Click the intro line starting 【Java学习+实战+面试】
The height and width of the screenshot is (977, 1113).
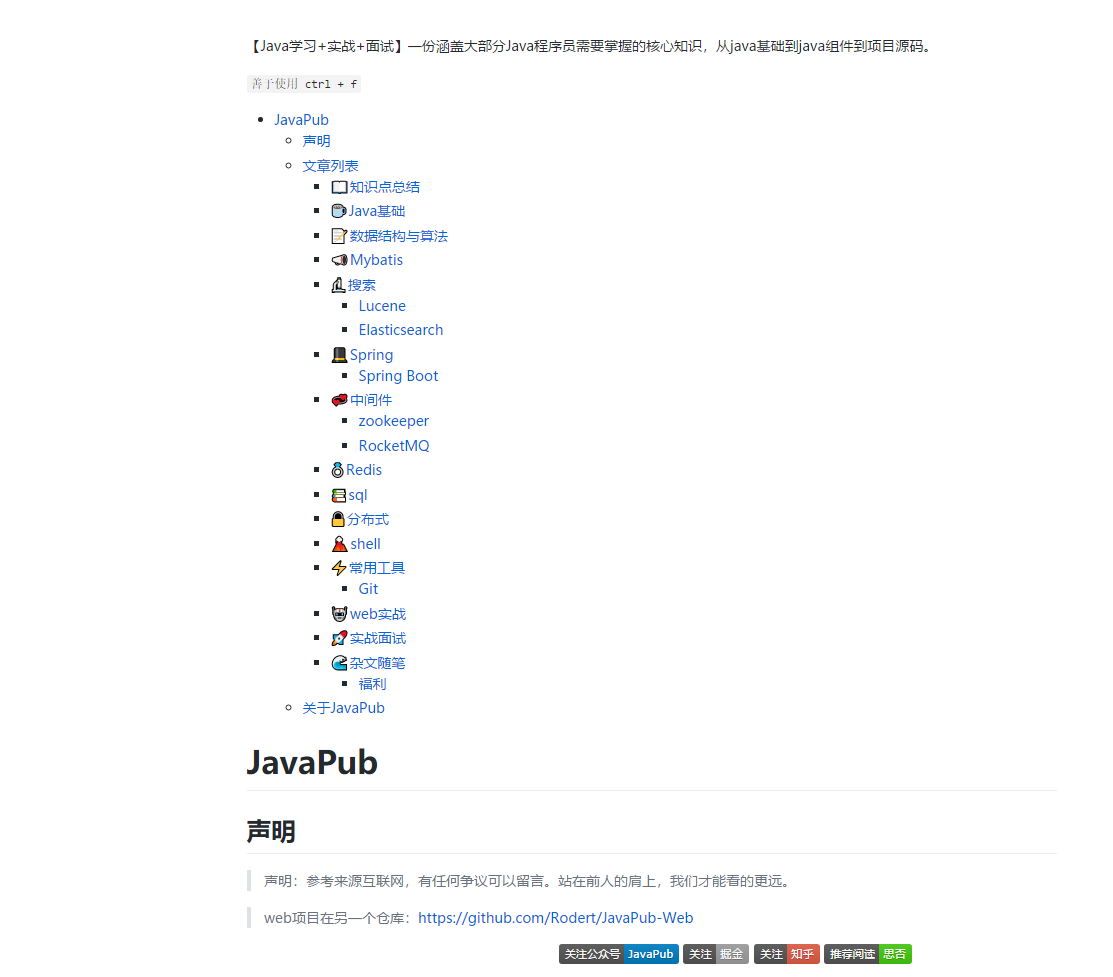[591, 46]
